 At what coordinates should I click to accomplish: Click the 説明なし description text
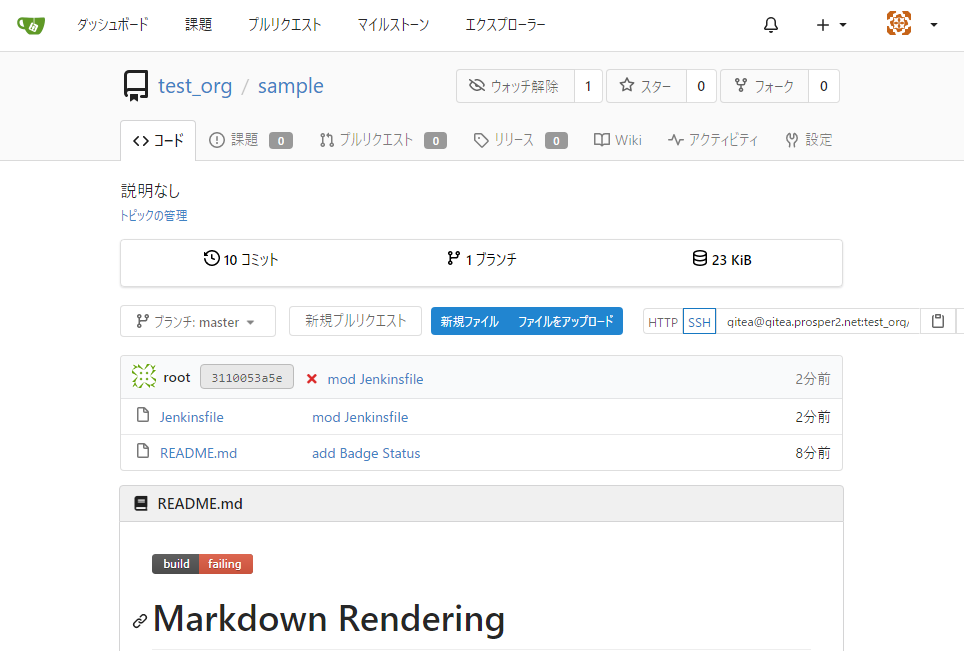pos(151,191)
